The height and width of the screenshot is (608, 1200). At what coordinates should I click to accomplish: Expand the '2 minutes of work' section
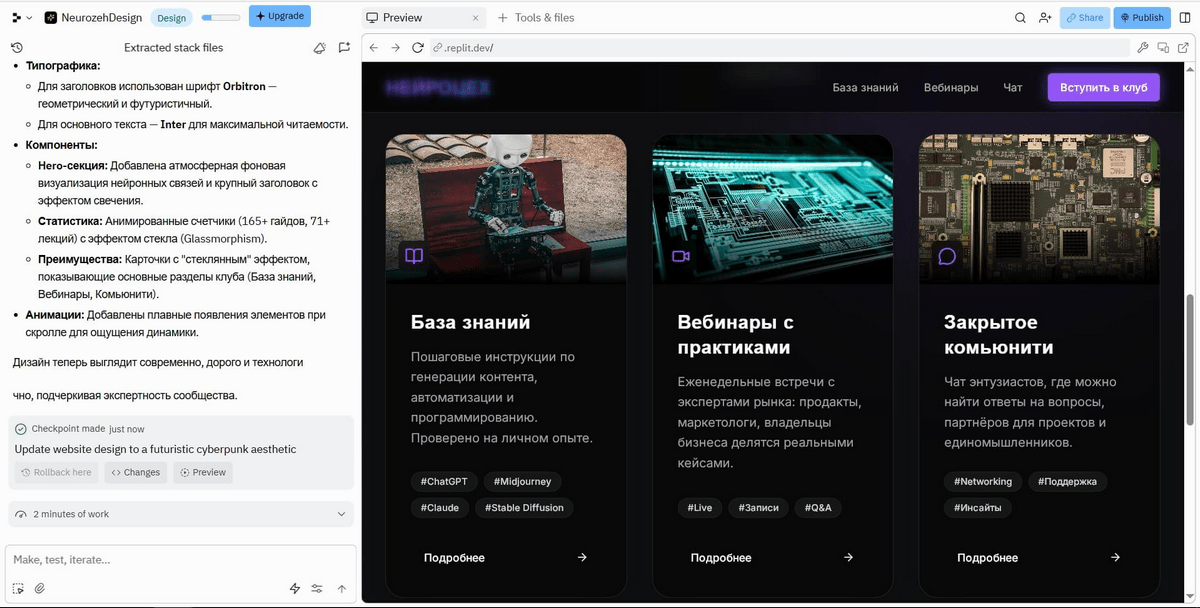[x=341, y=514]
